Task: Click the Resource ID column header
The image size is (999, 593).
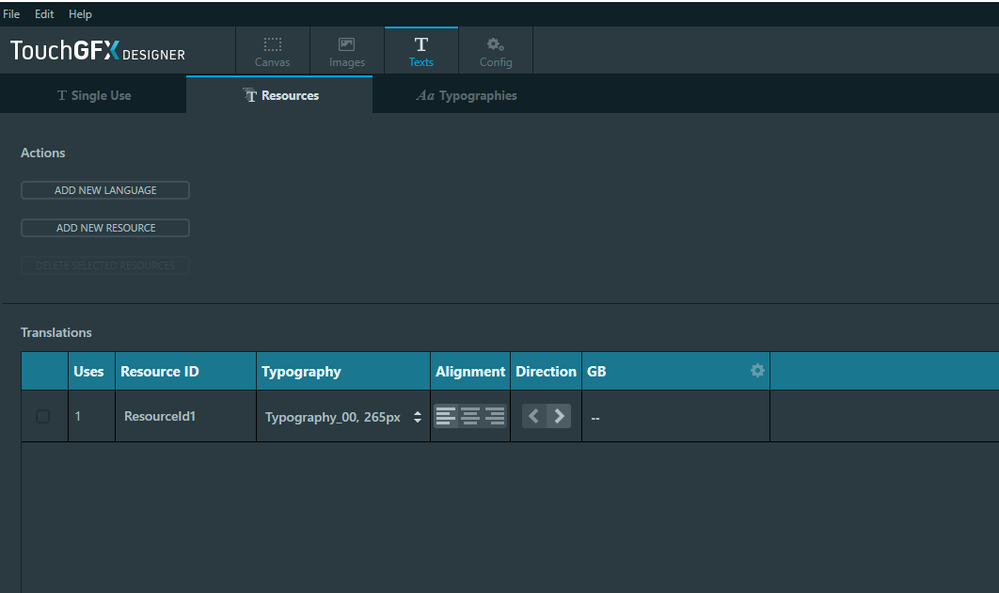Action: click(185, 371)
